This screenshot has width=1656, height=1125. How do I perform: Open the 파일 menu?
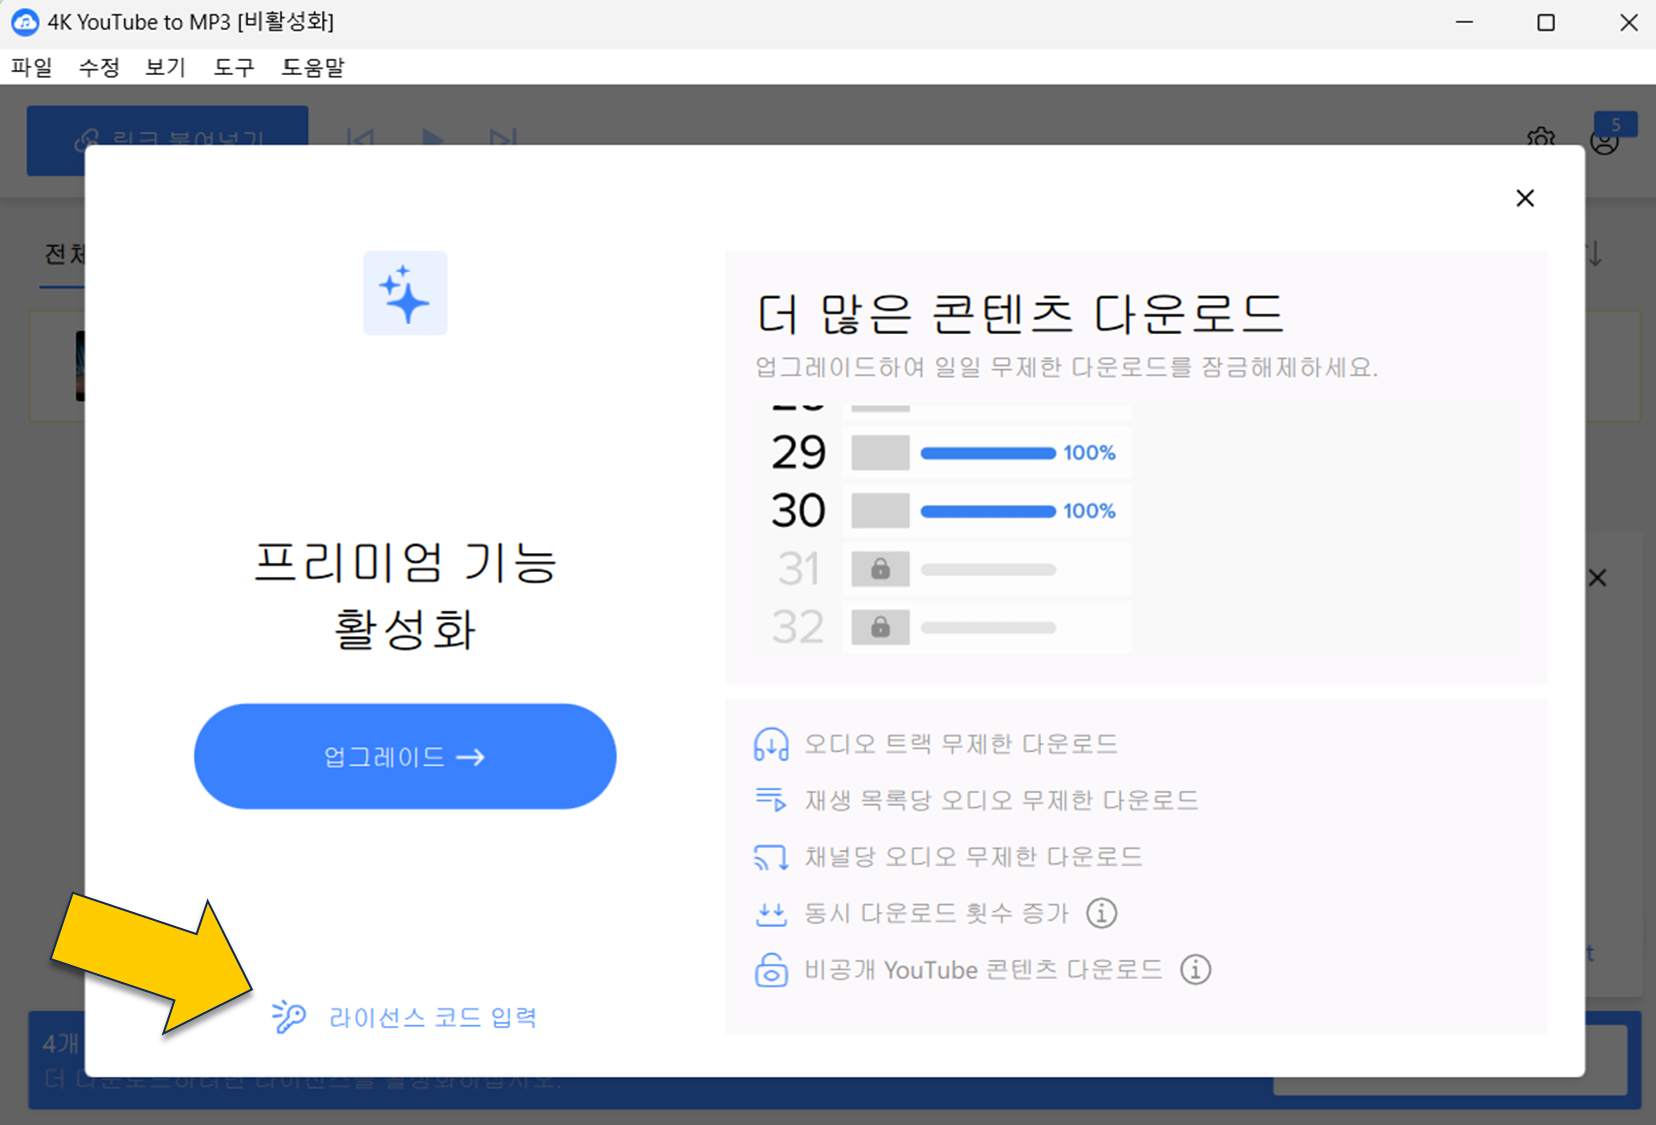[x=32, y=67]
